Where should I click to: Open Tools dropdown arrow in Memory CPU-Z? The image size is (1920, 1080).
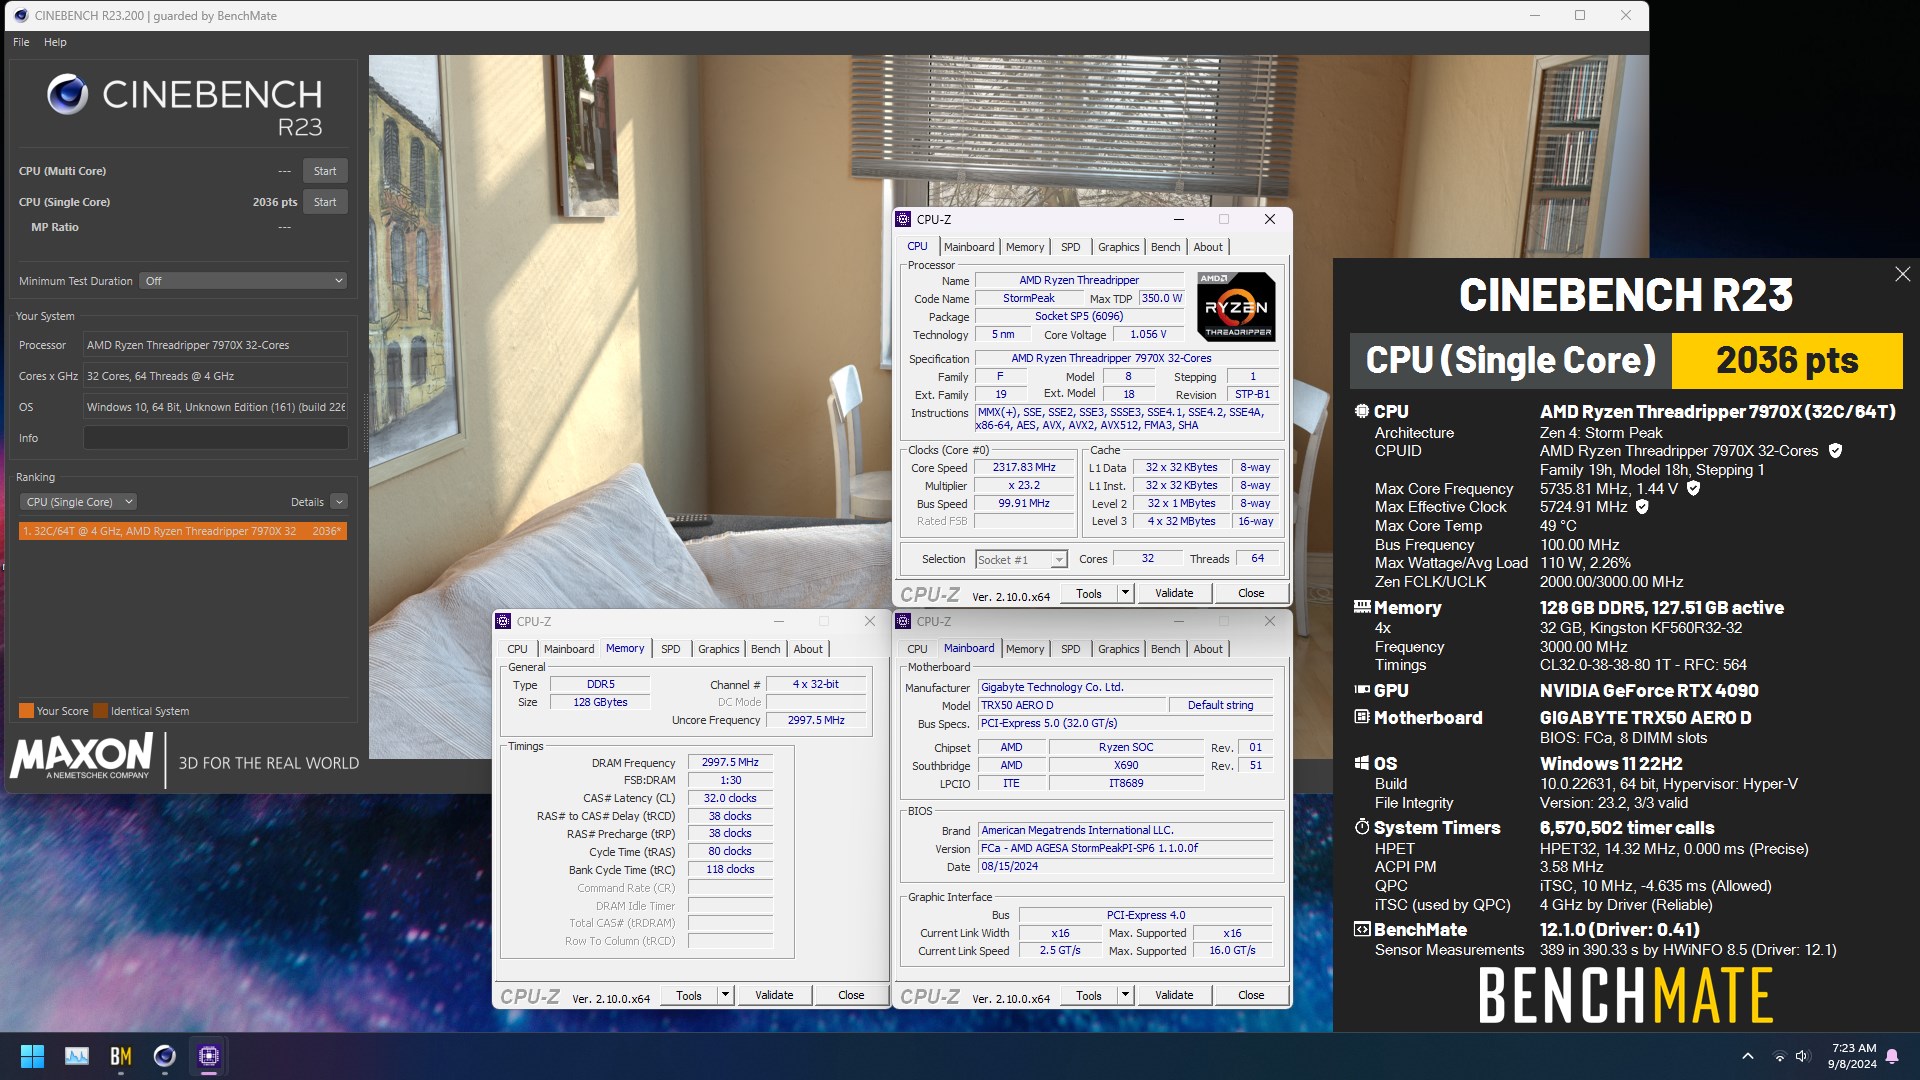click(x=725, y=996)
